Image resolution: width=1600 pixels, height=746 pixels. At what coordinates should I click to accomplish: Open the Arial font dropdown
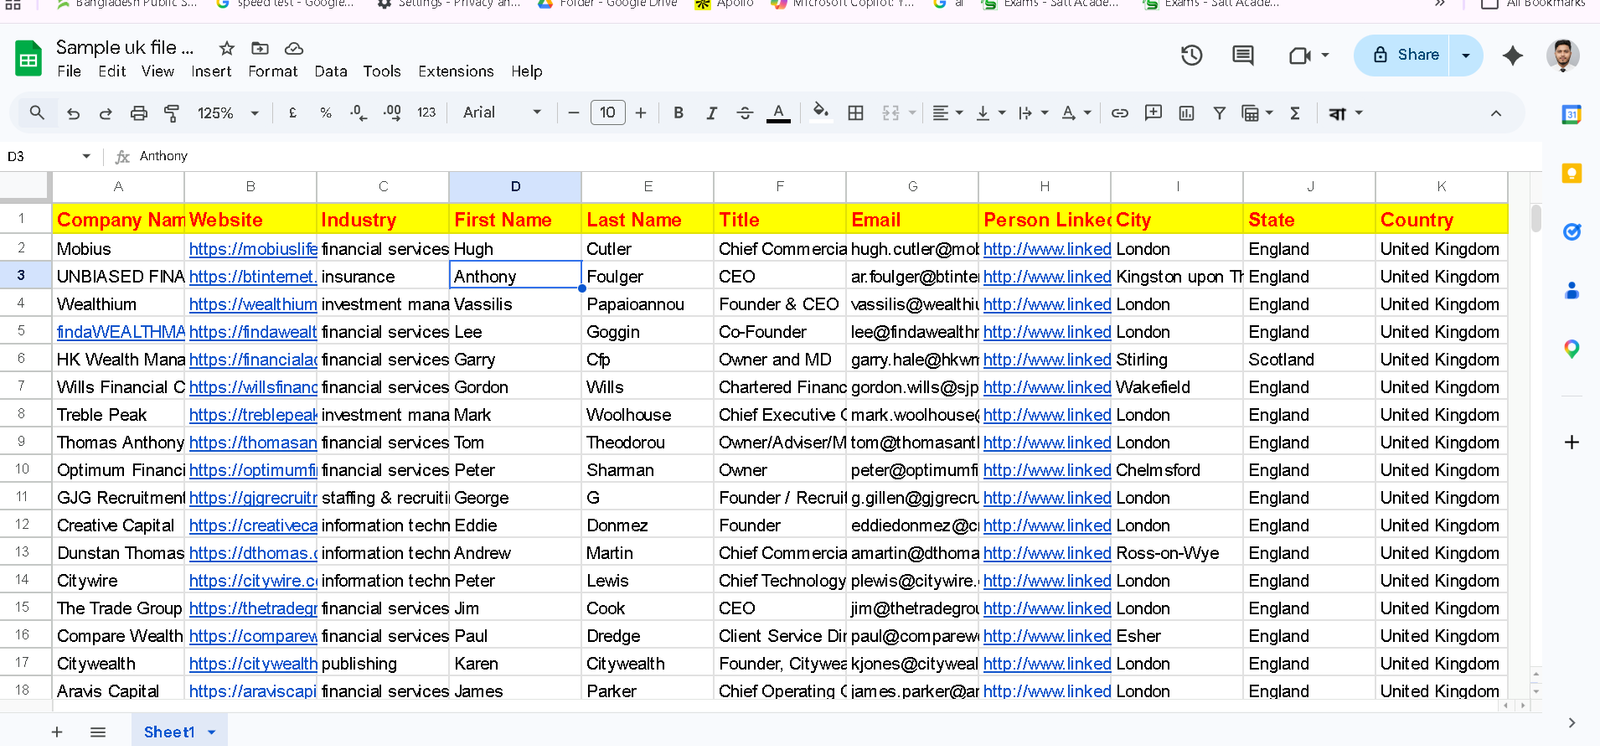[502, 113]
